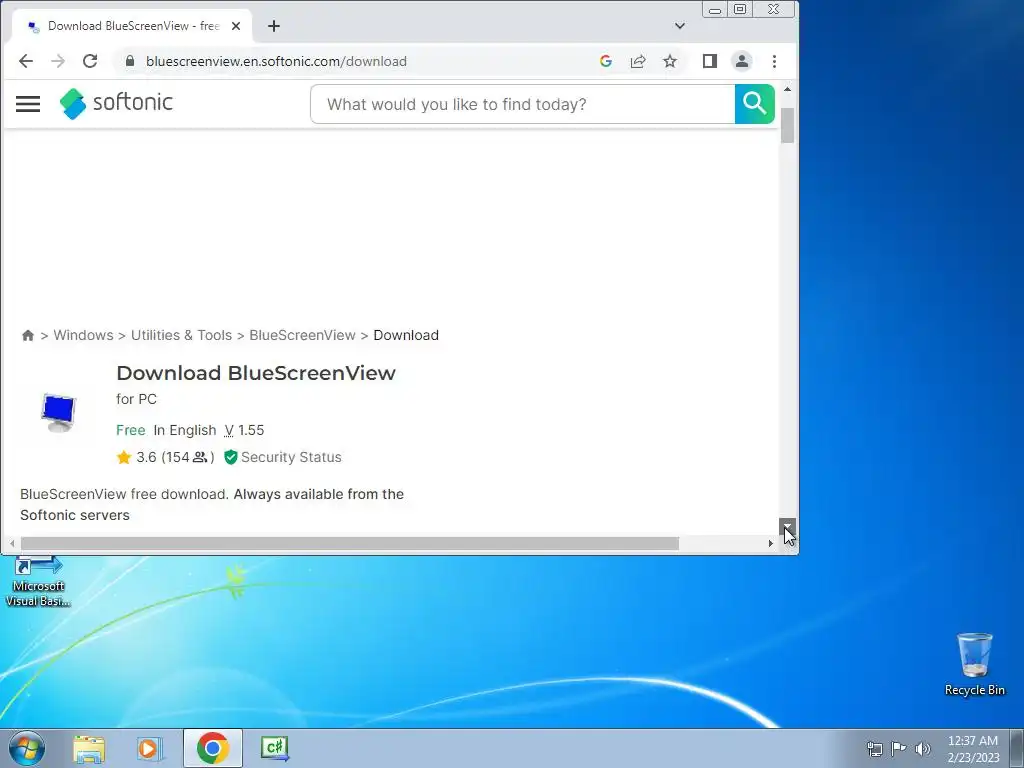Go back with the browser back arrow
Image resolution: width=1024 pixels, height=768 pixels.
point(25,61)
